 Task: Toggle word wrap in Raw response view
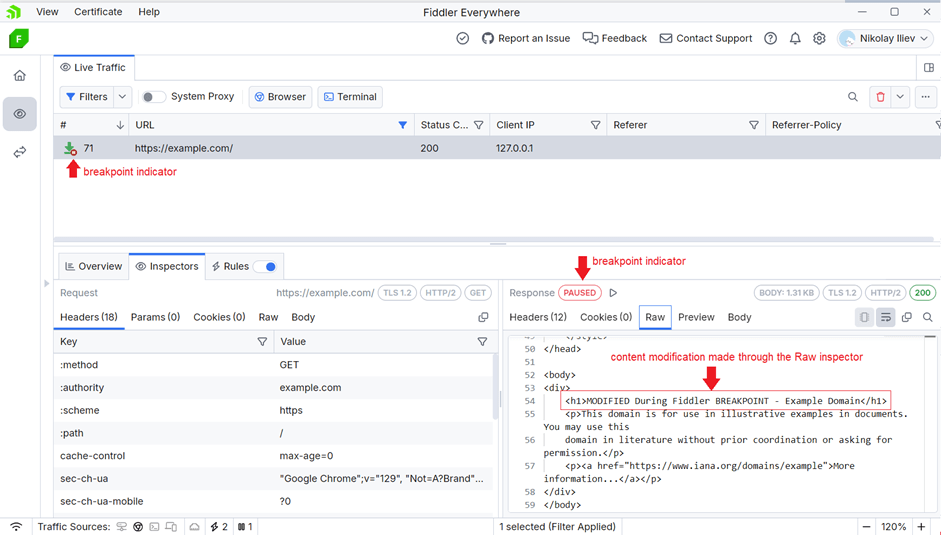click(x=885, y=317)
